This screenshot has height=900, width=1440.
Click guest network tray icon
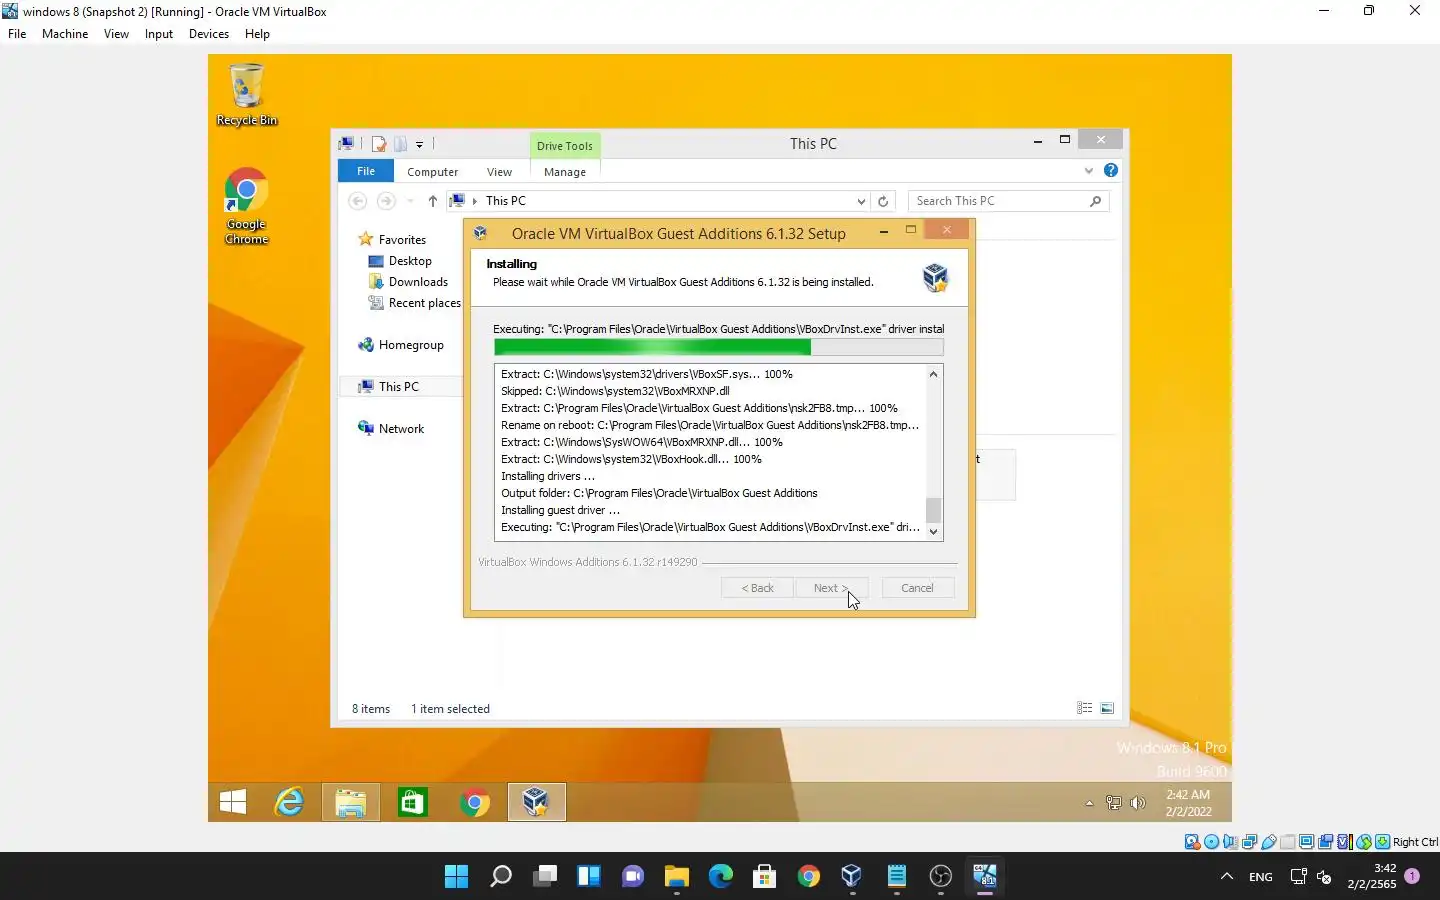tap(1114, 803)
